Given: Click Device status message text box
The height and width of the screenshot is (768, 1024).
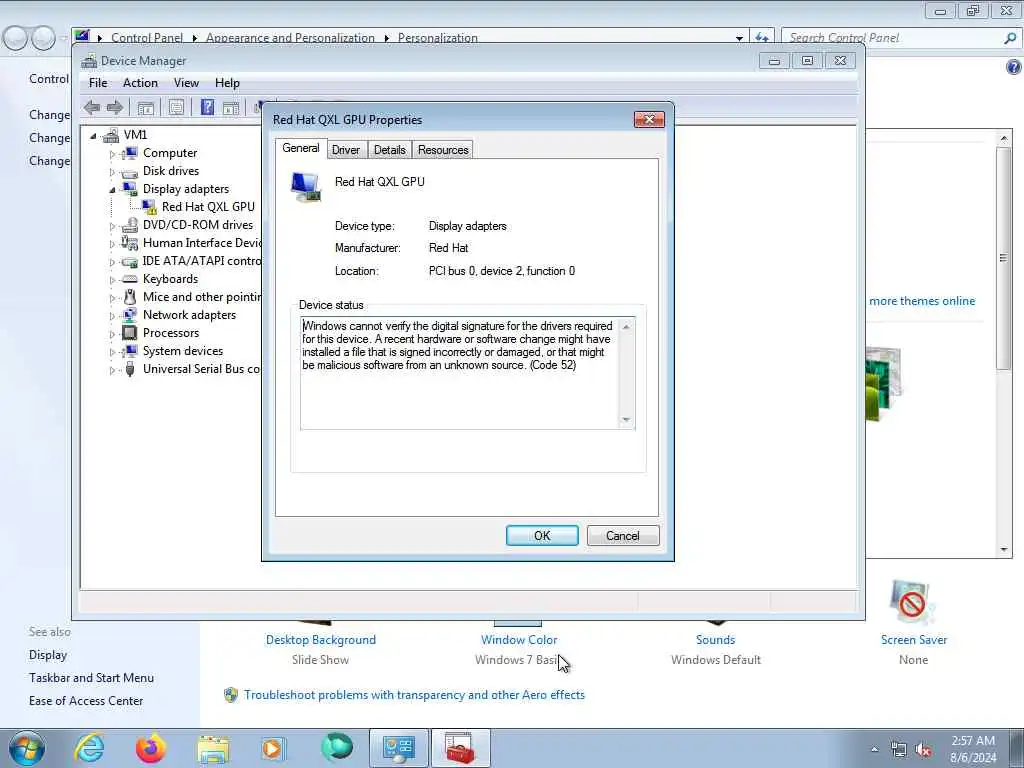Looking at the screenshot, I should point(460,373).
